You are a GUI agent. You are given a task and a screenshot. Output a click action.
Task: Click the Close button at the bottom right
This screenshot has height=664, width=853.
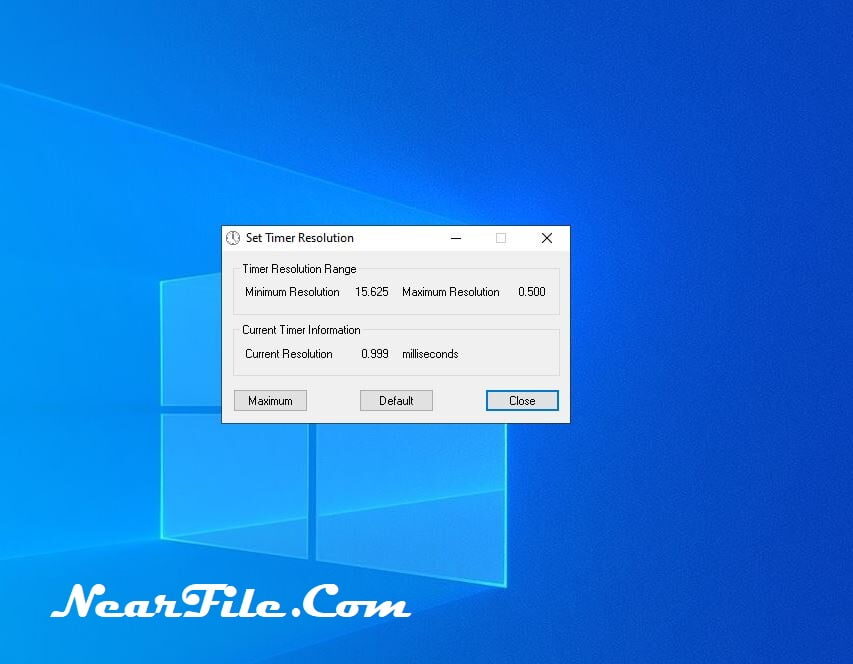[521, 400]
